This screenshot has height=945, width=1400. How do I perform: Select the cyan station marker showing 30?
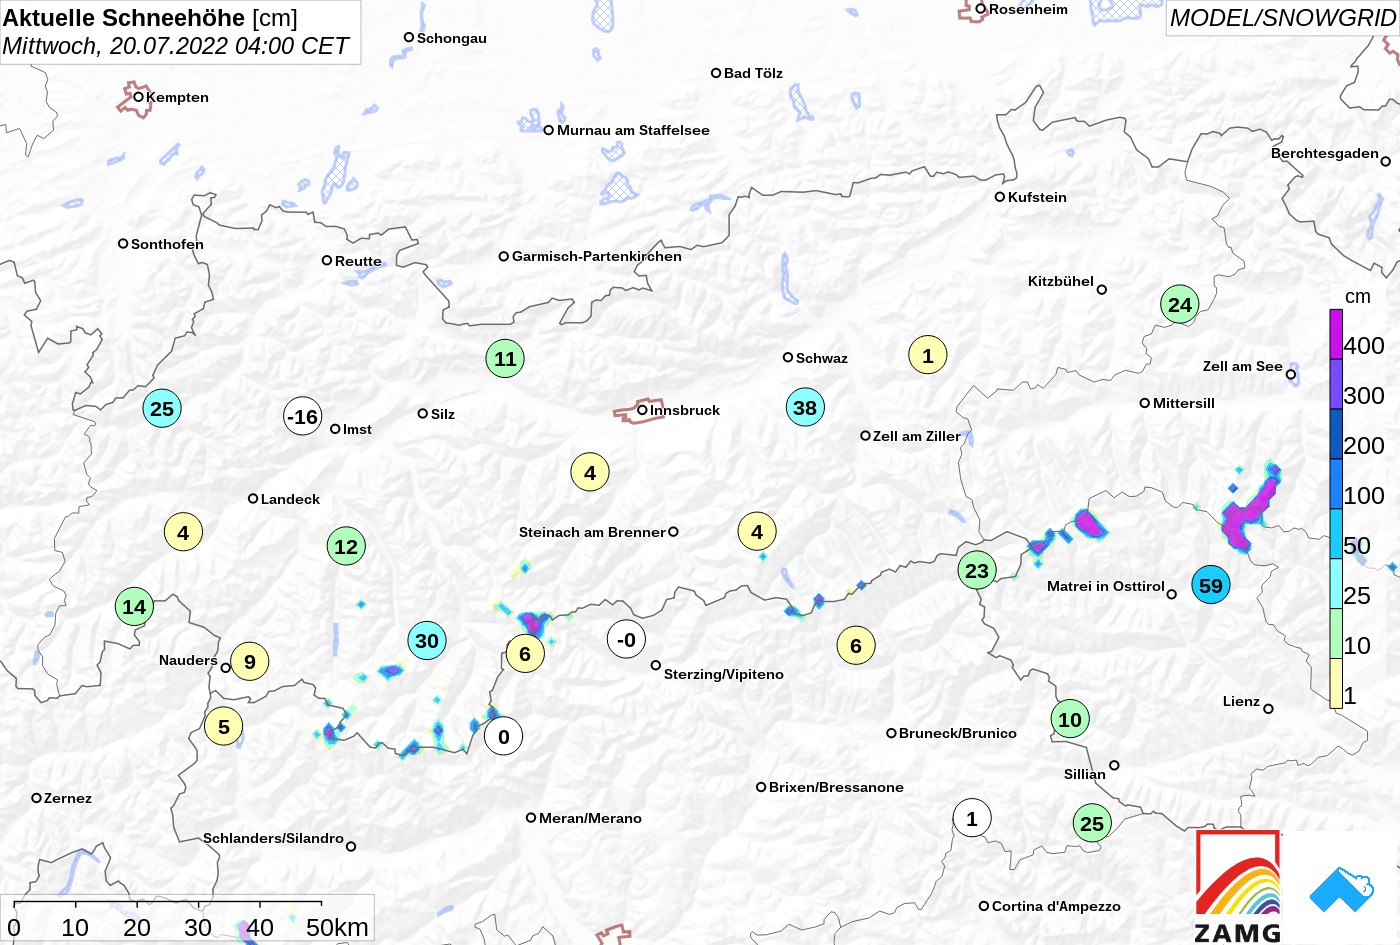coord(427,641)
